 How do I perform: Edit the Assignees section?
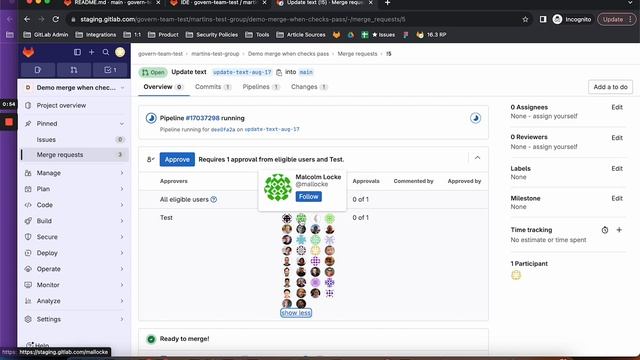pyautogui.click(x=617, y=107)
